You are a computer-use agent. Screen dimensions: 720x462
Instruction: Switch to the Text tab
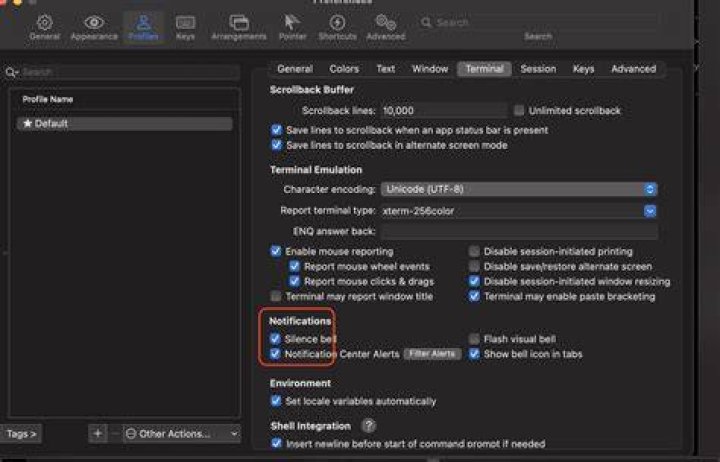pyautogui.click(x=386, y=69)
